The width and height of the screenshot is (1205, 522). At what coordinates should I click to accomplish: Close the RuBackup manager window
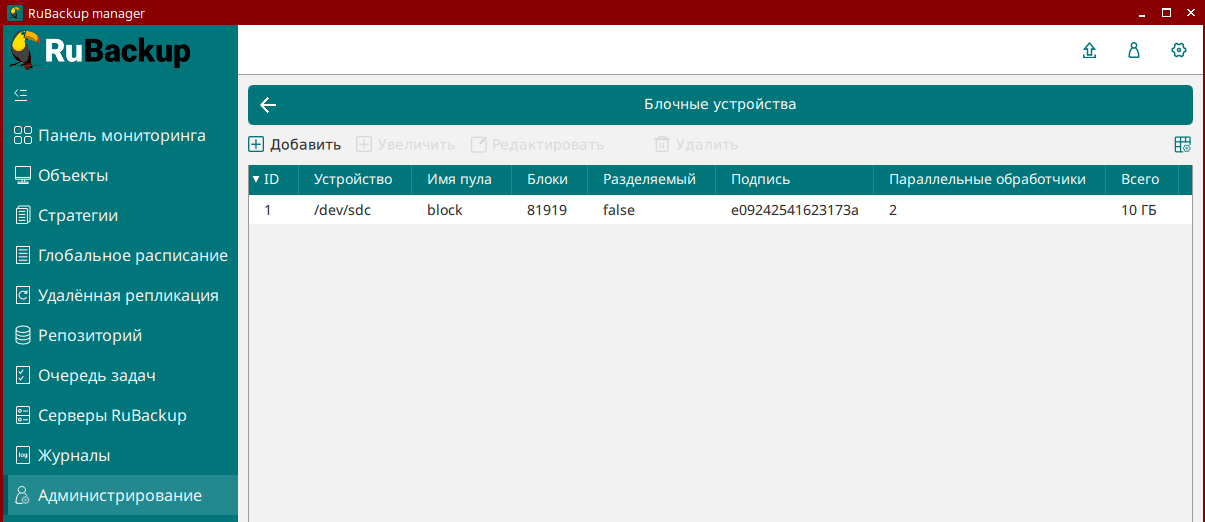coord(1190,13)
